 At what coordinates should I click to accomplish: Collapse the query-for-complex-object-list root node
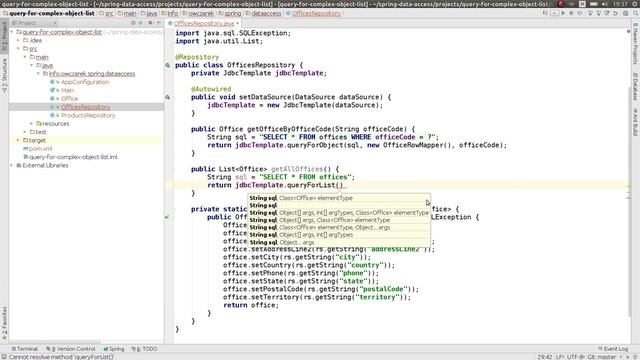pyautogui.click(x=12, y=32)
